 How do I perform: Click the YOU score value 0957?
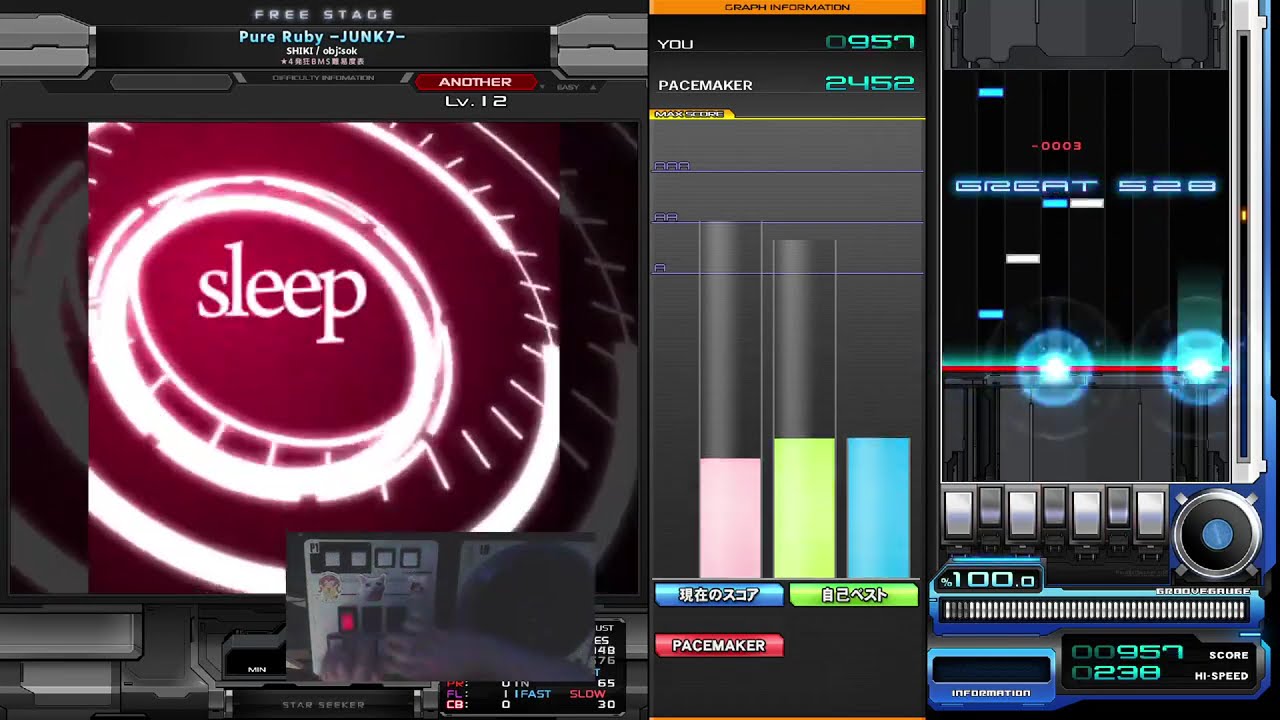[870, 42]
